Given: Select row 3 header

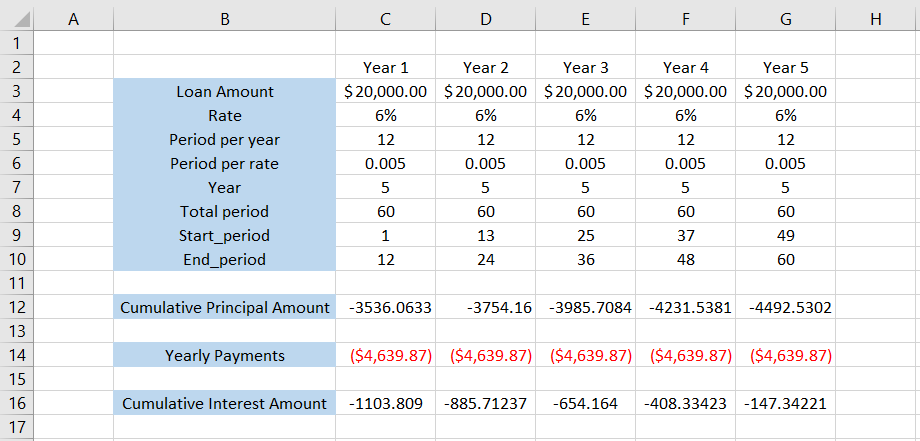Looking at the screenshot, I should (17, 92).
